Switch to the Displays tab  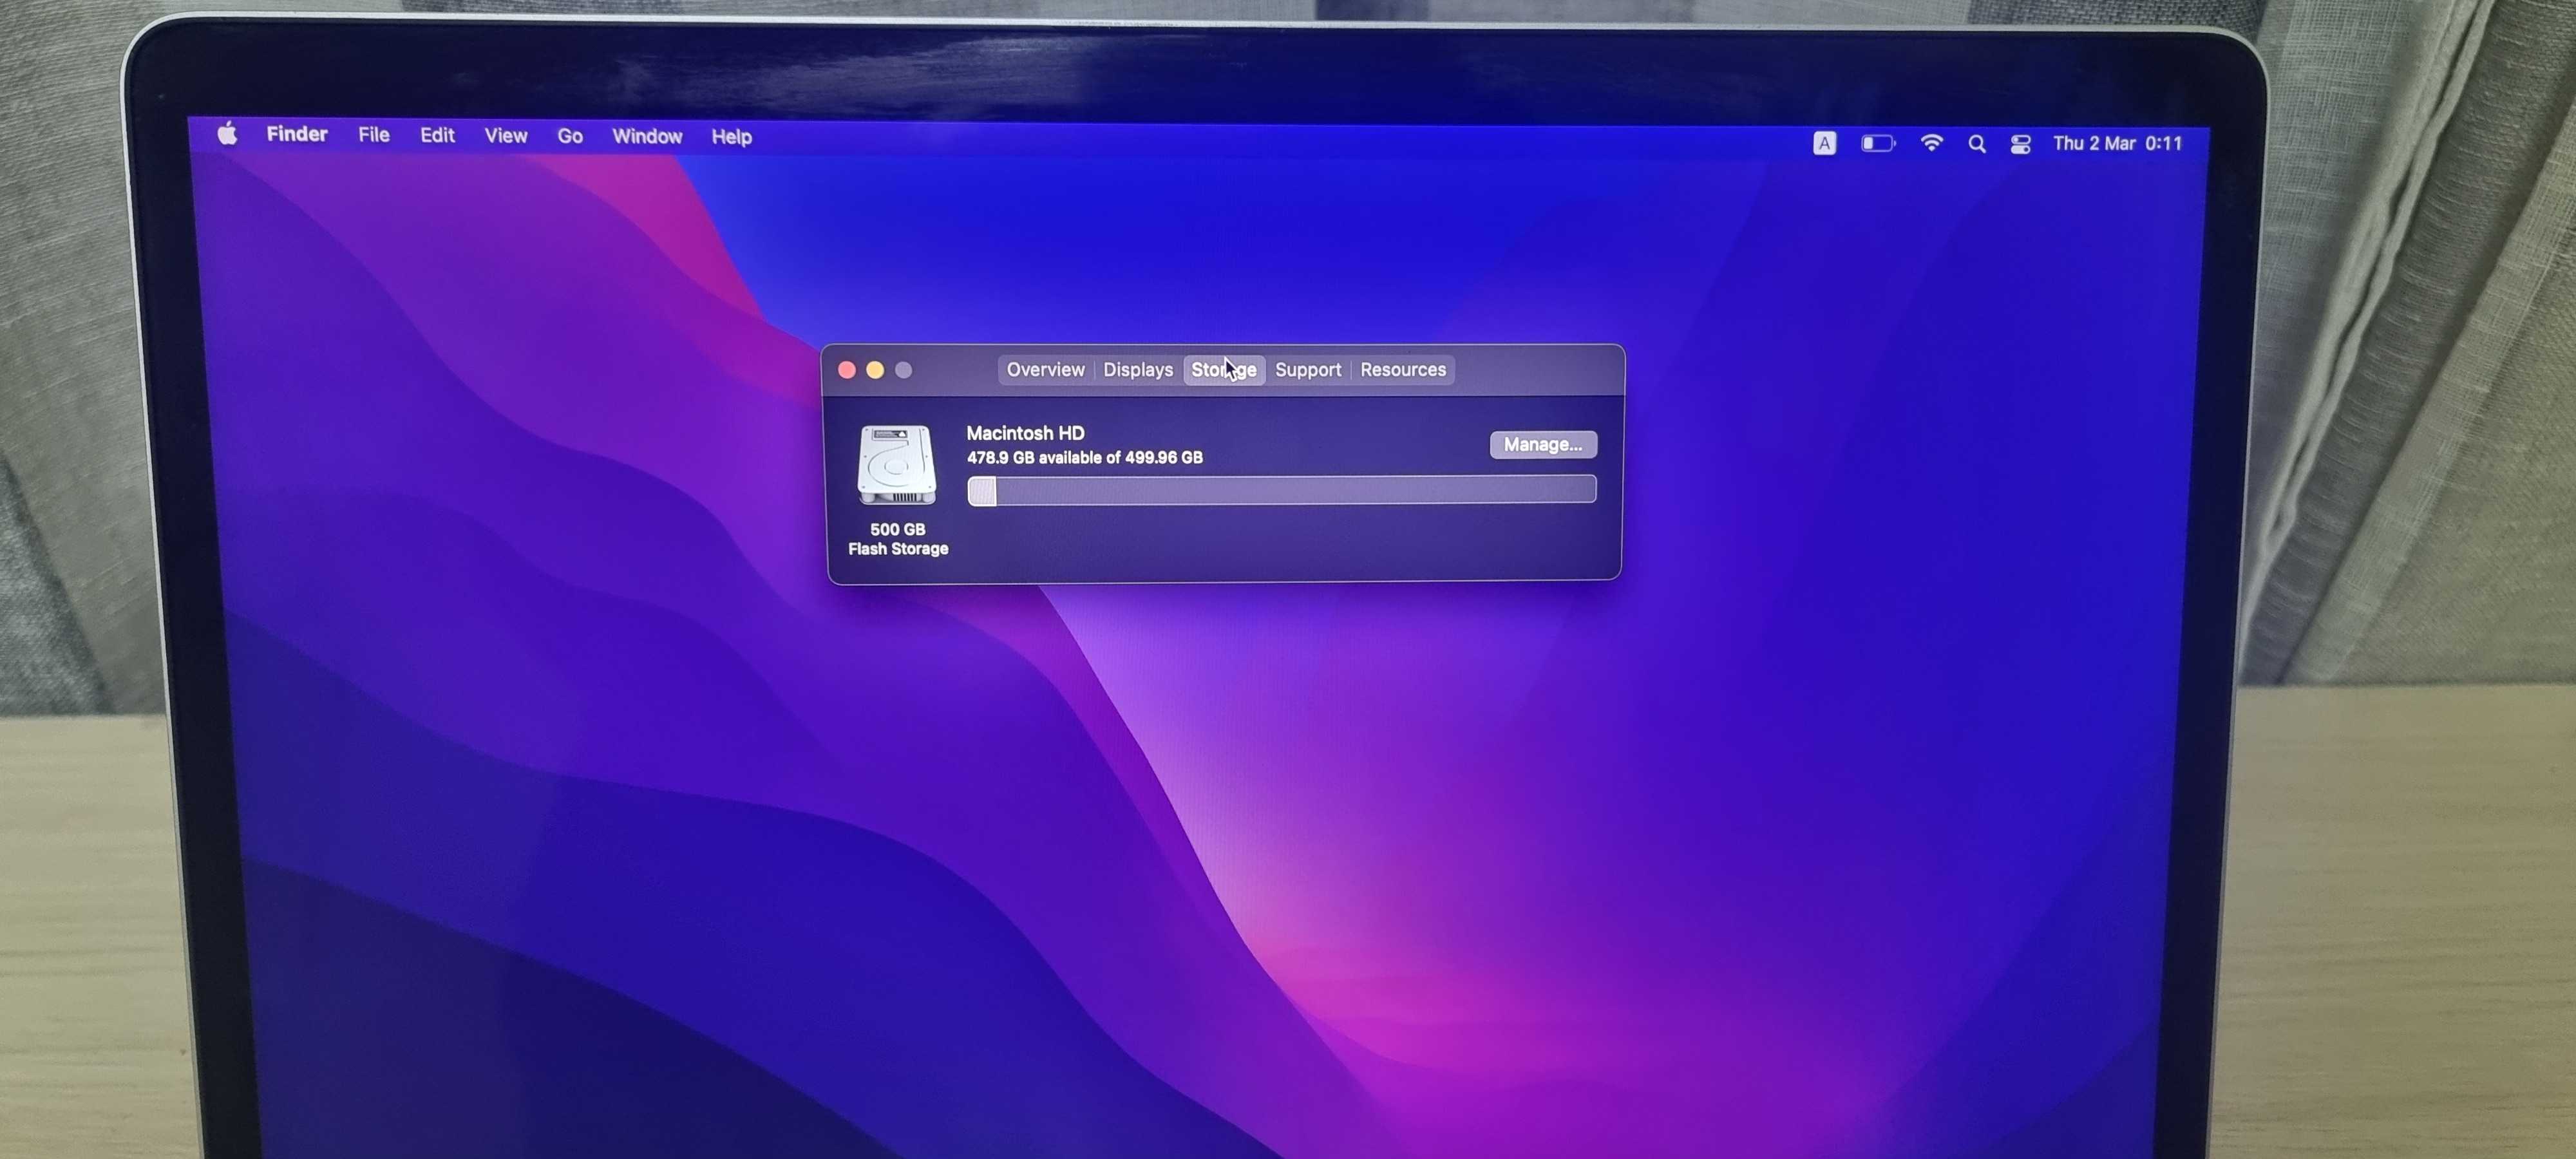[x=1138, y=370]
